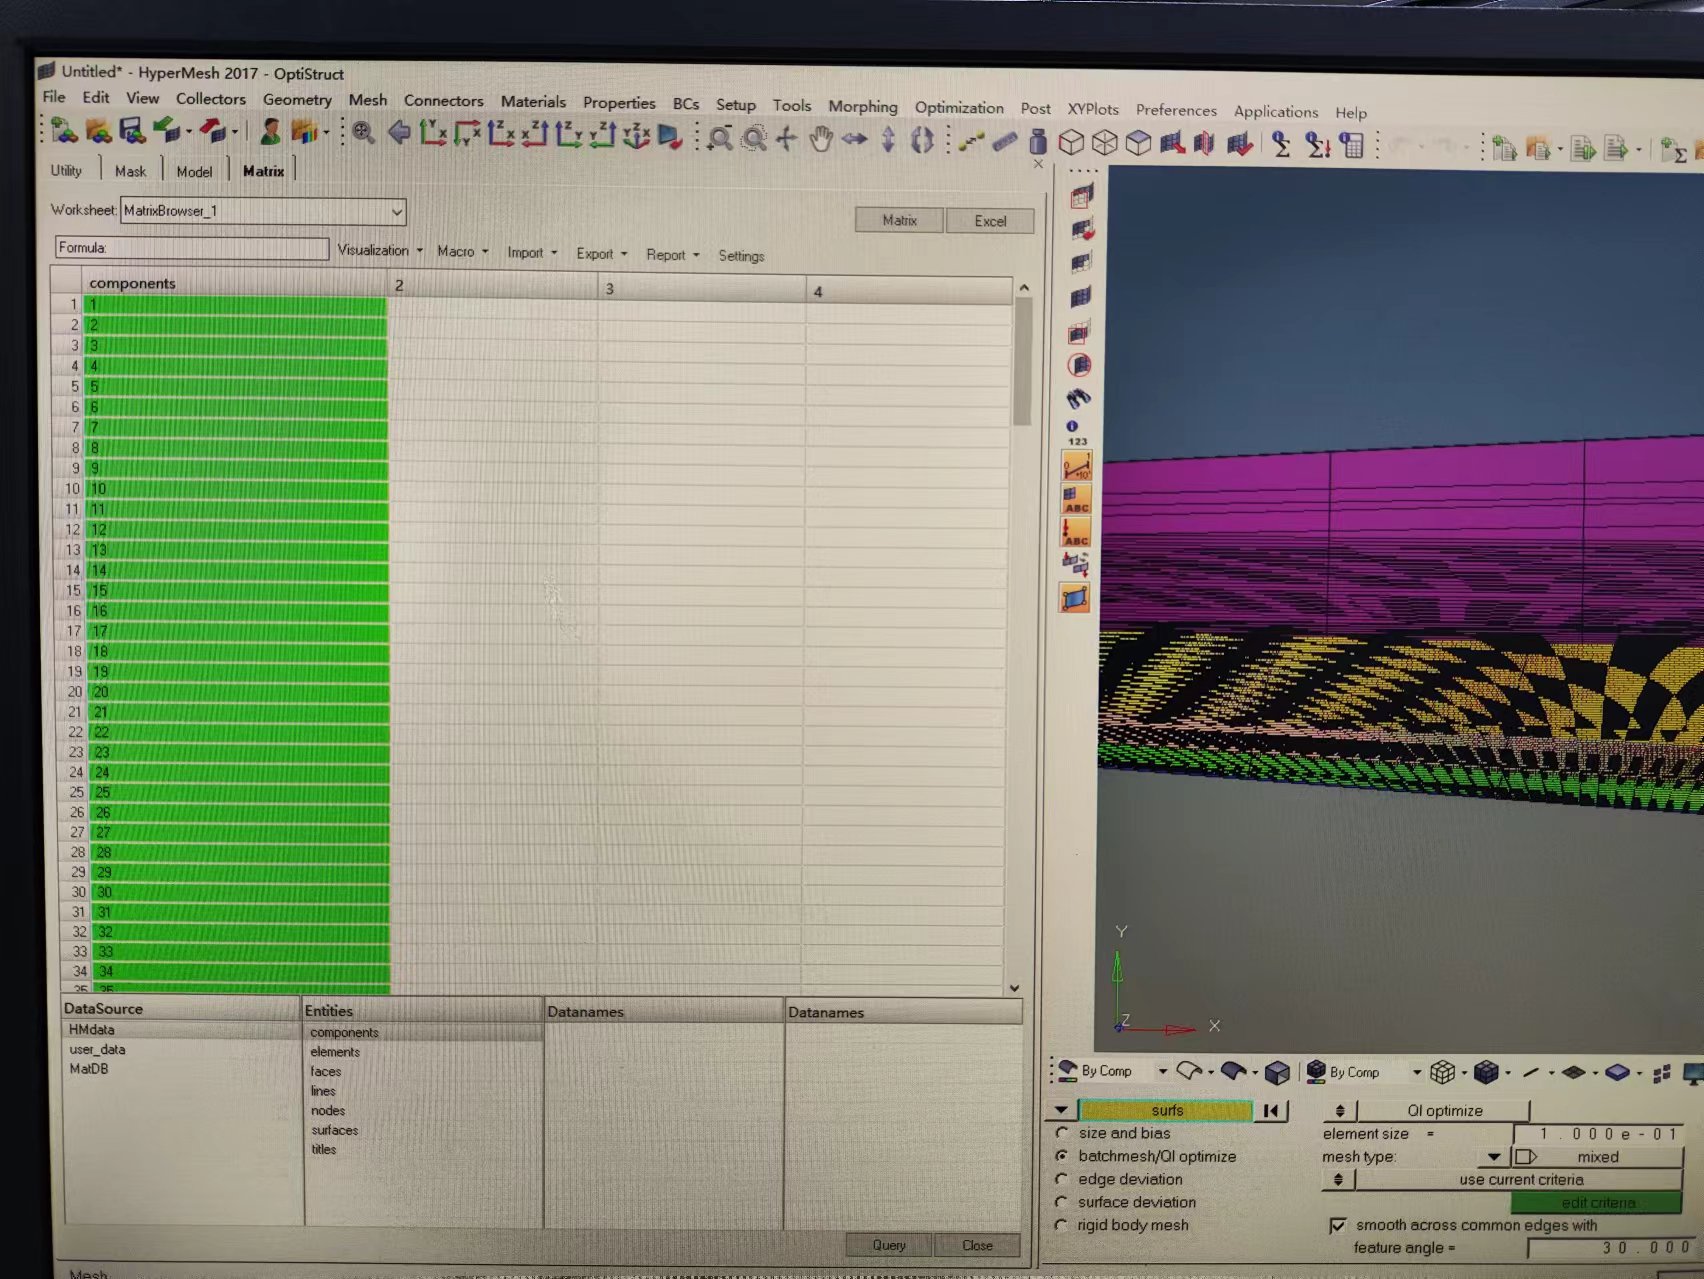Click the Fit model magnifier icon

click(363, 132)
